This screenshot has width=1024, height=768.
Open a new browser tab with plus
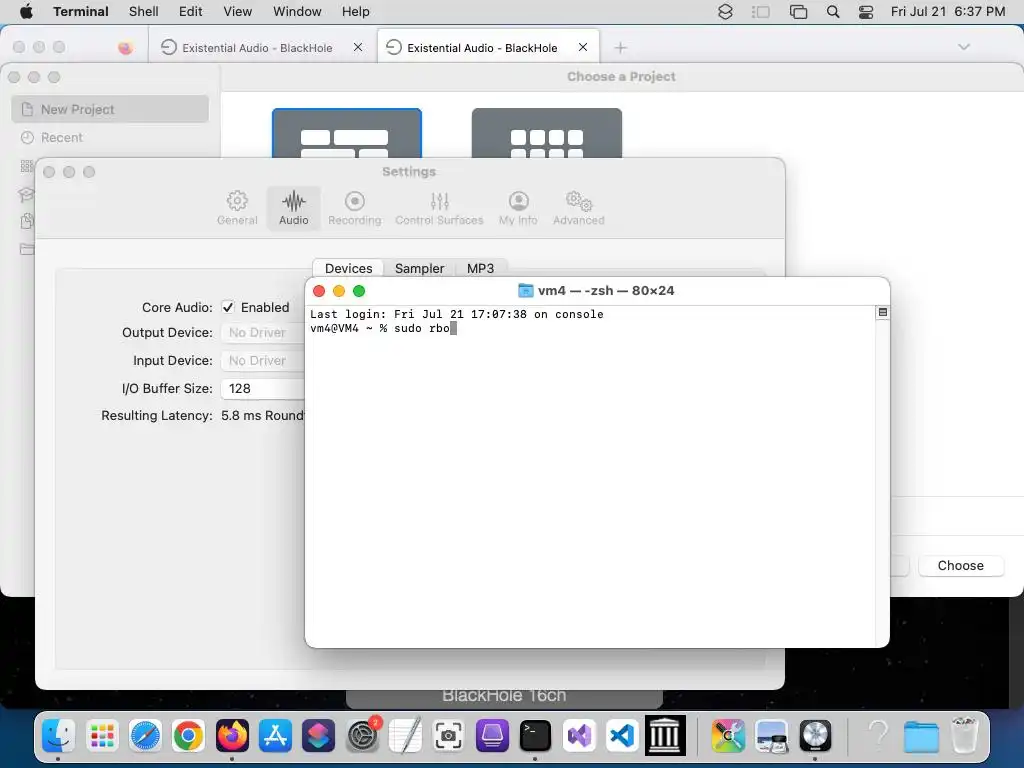point(620,48)
